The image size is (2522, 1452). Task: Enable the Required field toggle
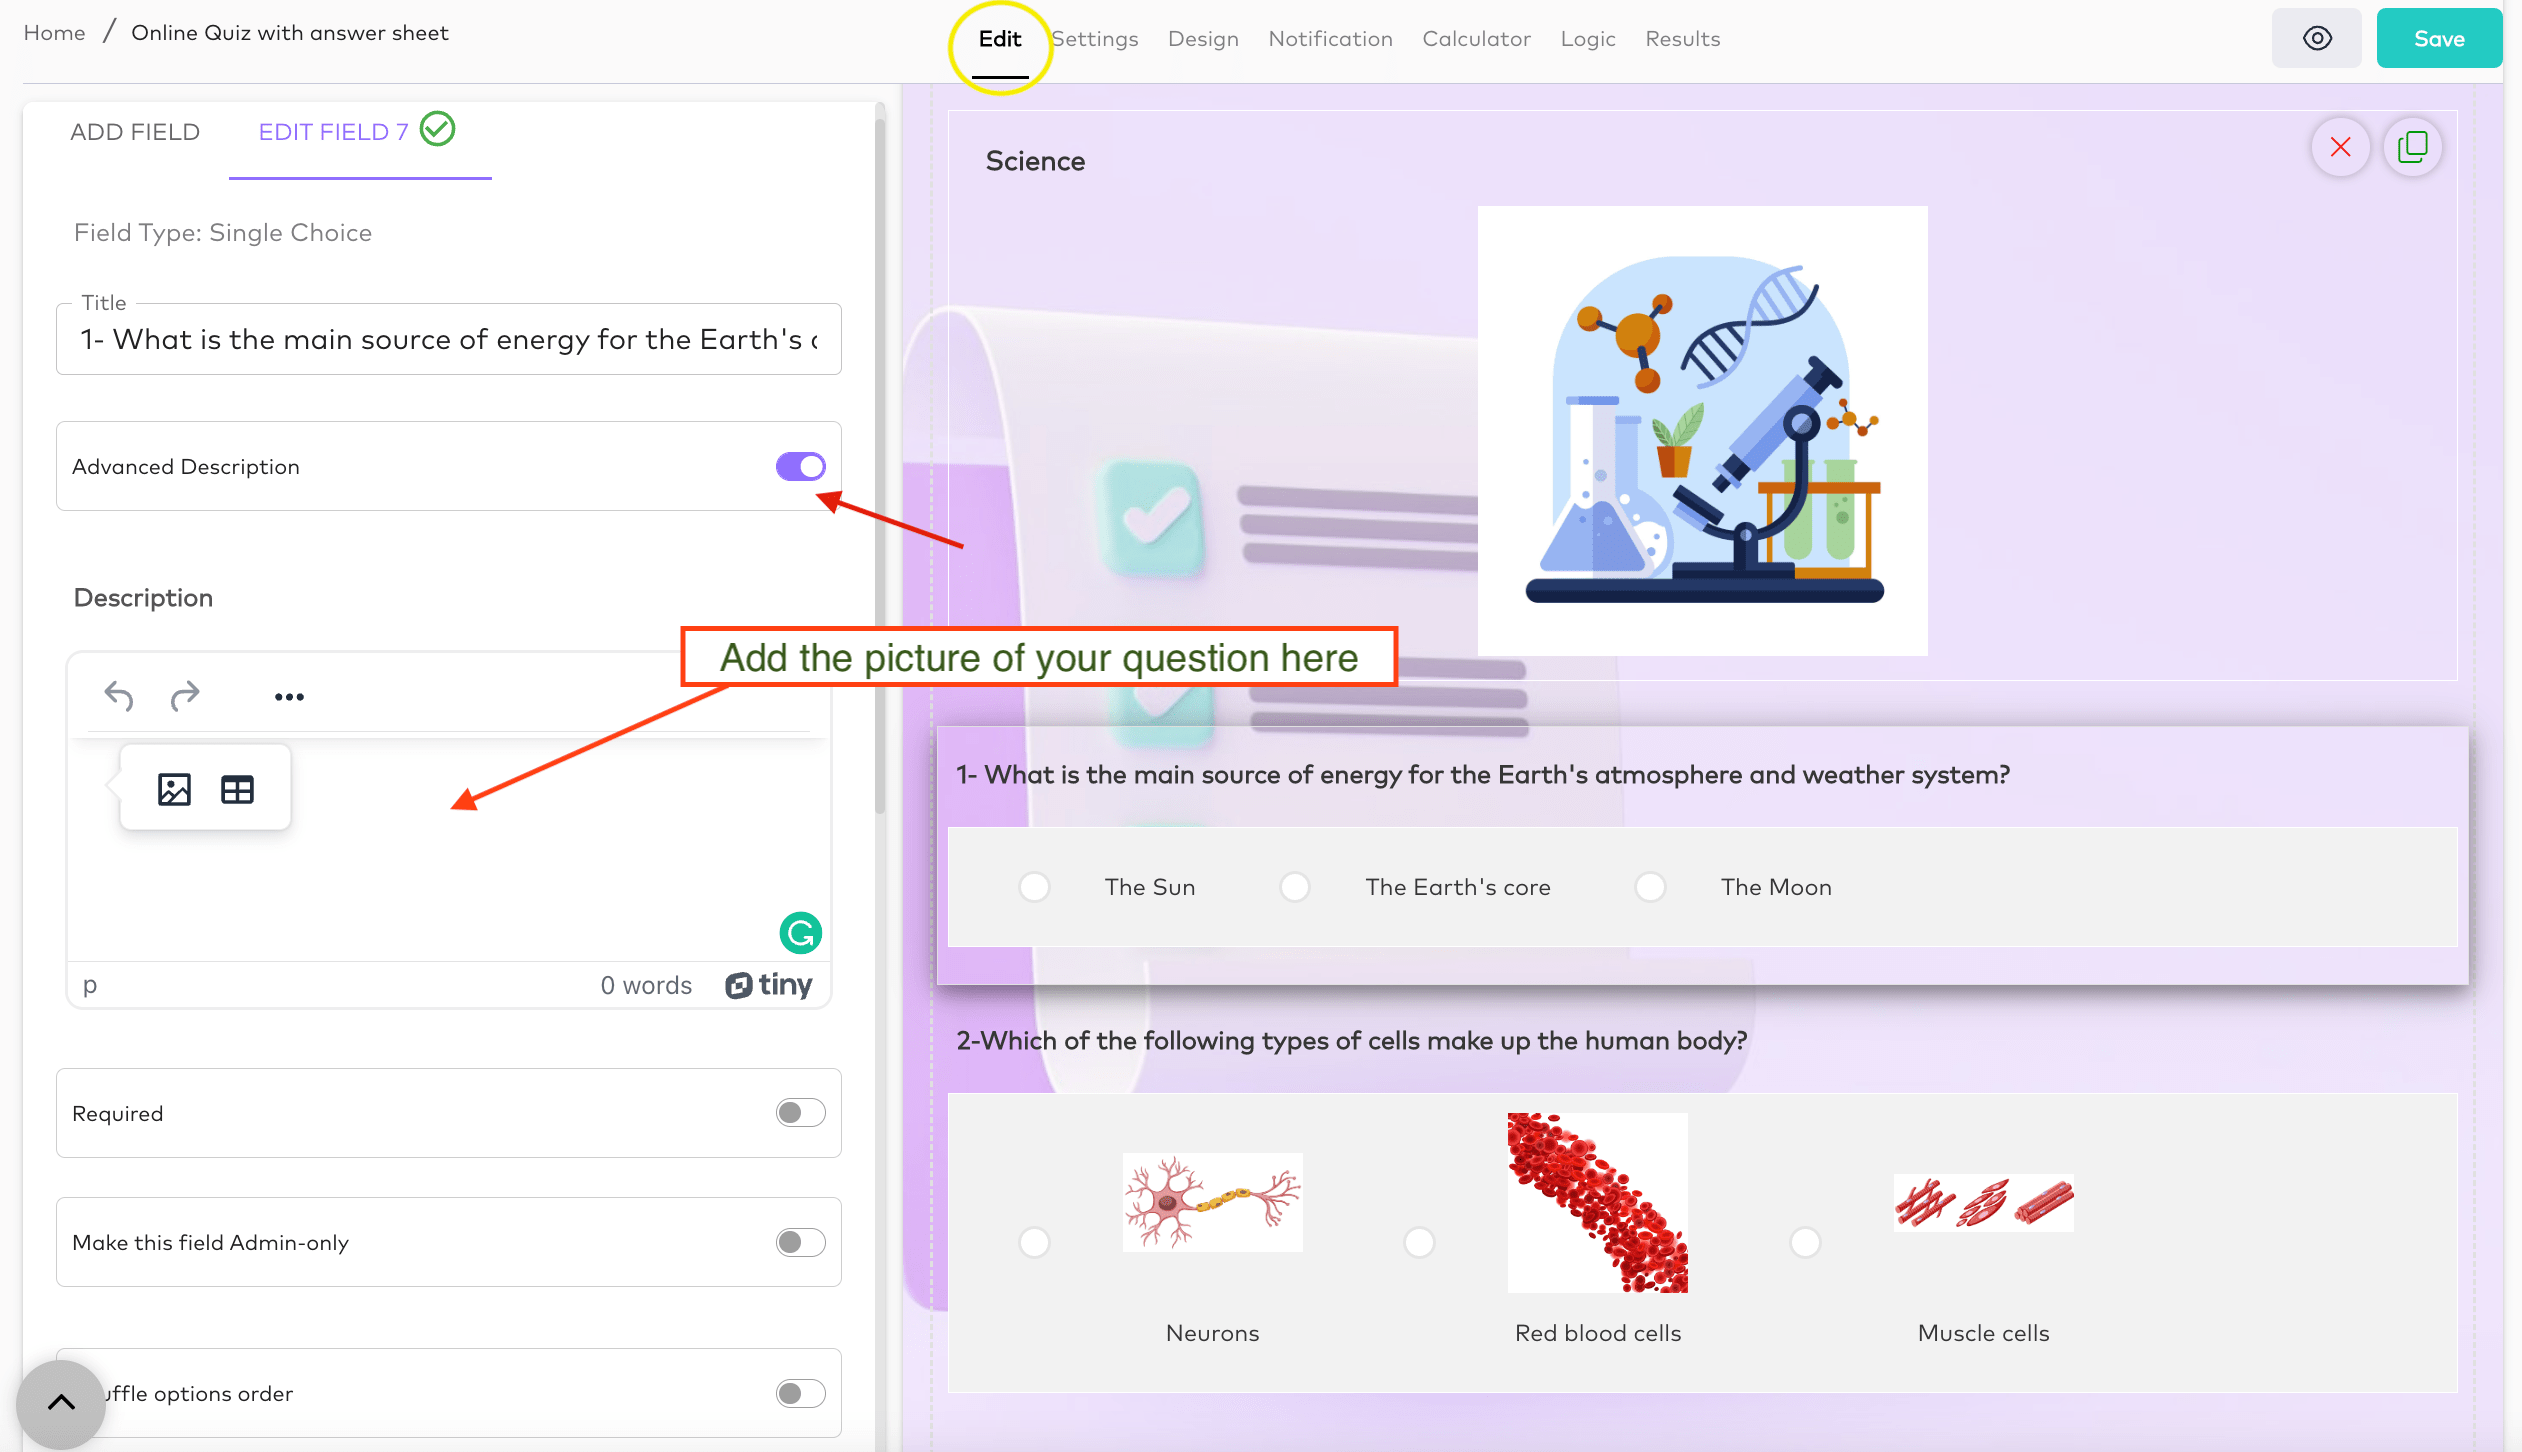tap(800, 1112)
